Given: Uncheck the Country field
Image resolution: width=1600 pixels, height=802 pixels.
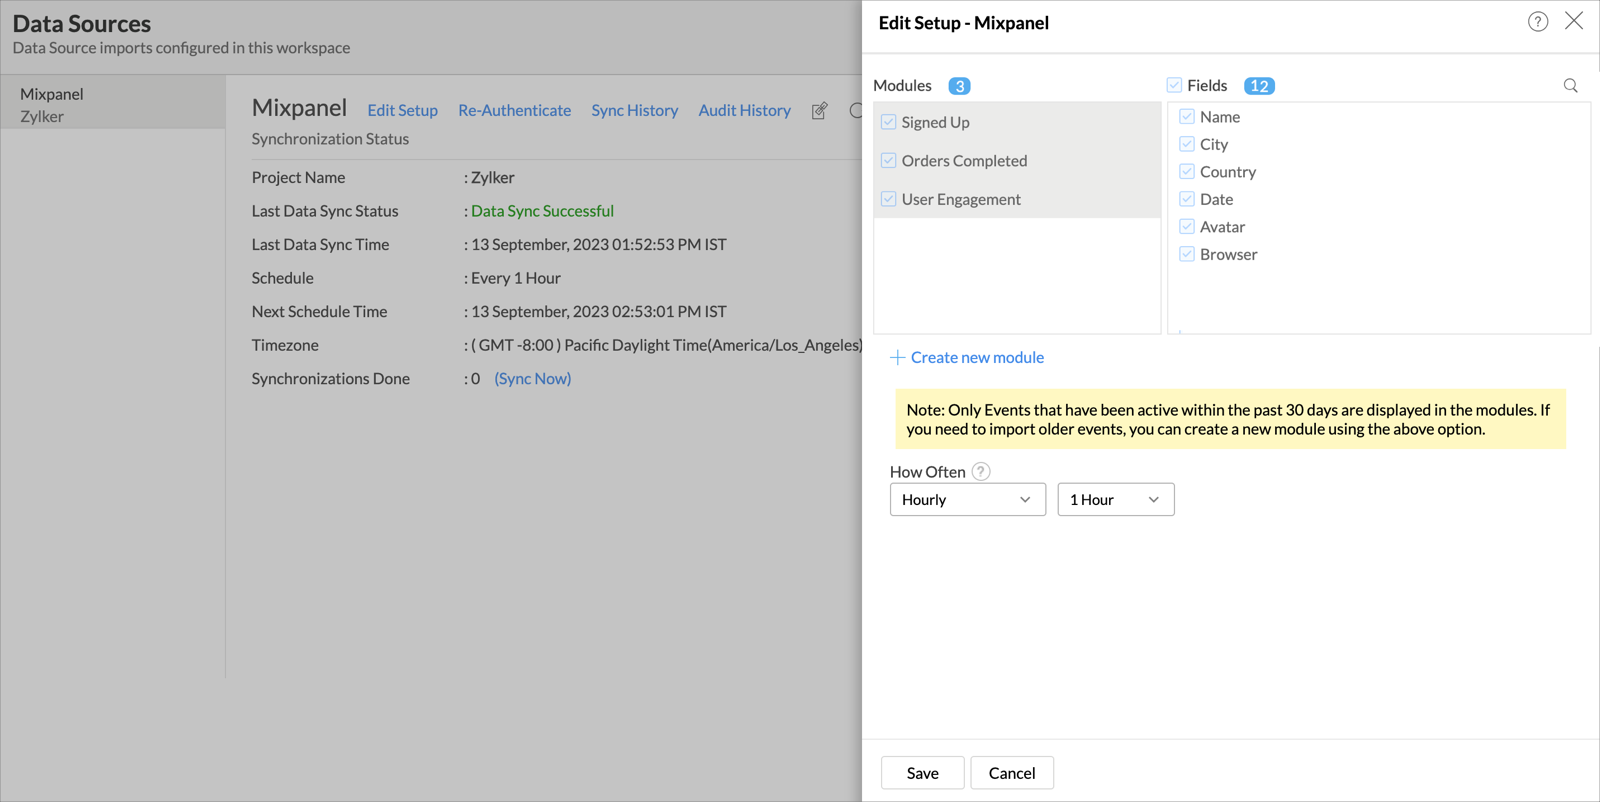Looking at the screenshot, I should [1187, 172].
